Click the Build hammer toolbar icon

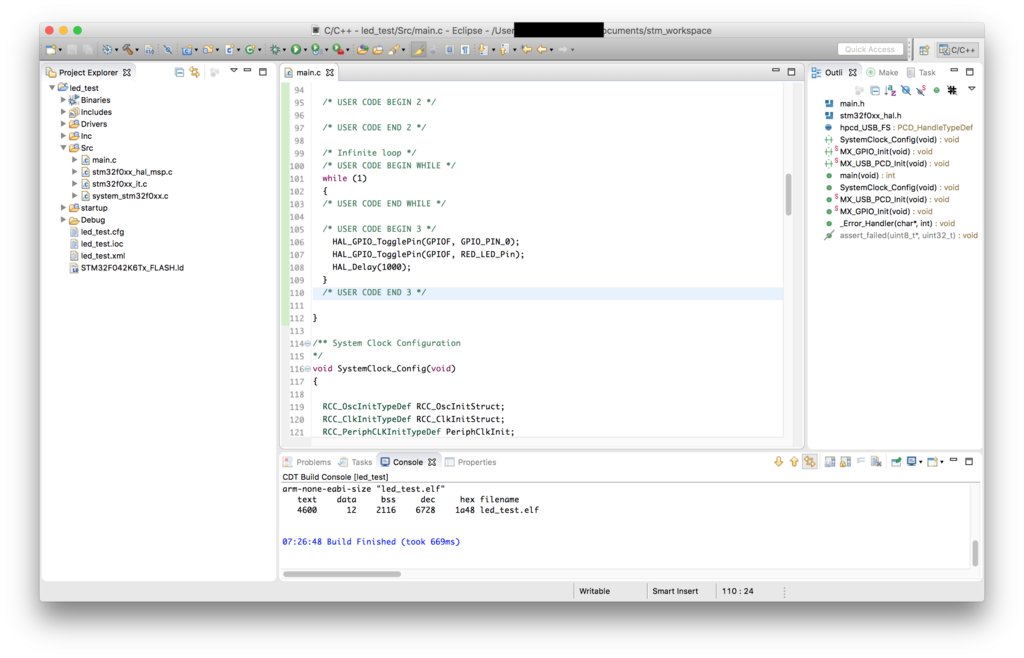point(129,50)
